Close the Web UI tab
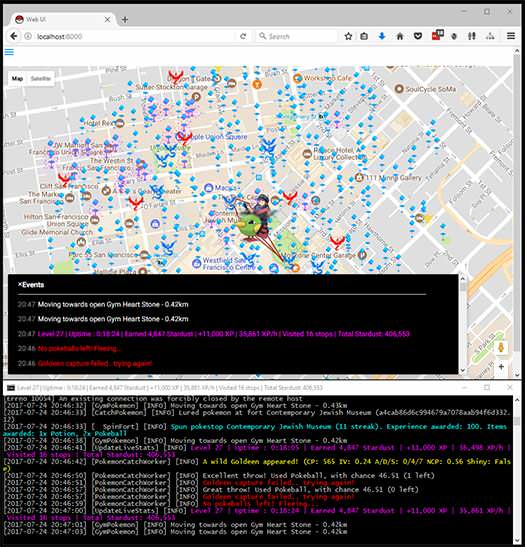Image resolution: width=525 pixels, height=547 pixels. point(107,20)
